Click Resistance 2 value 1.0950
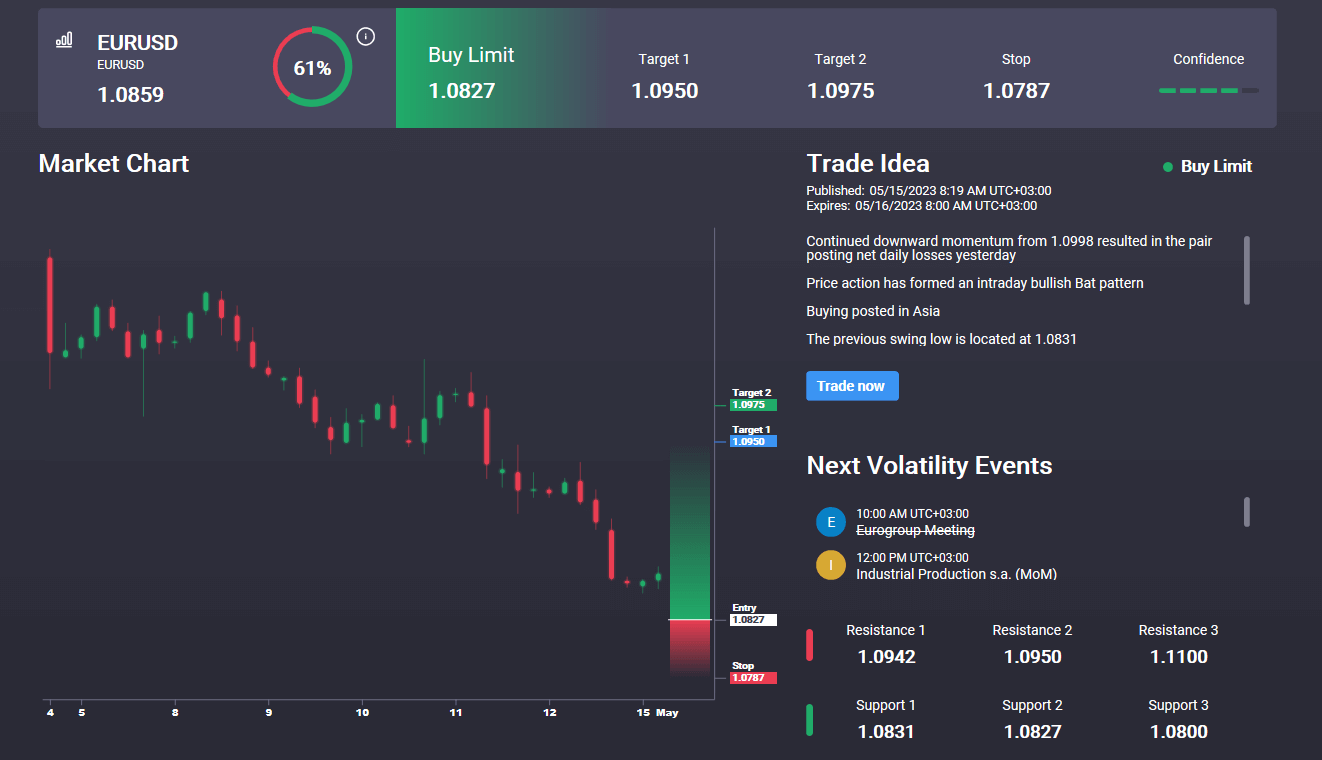 pos(1032,657)
